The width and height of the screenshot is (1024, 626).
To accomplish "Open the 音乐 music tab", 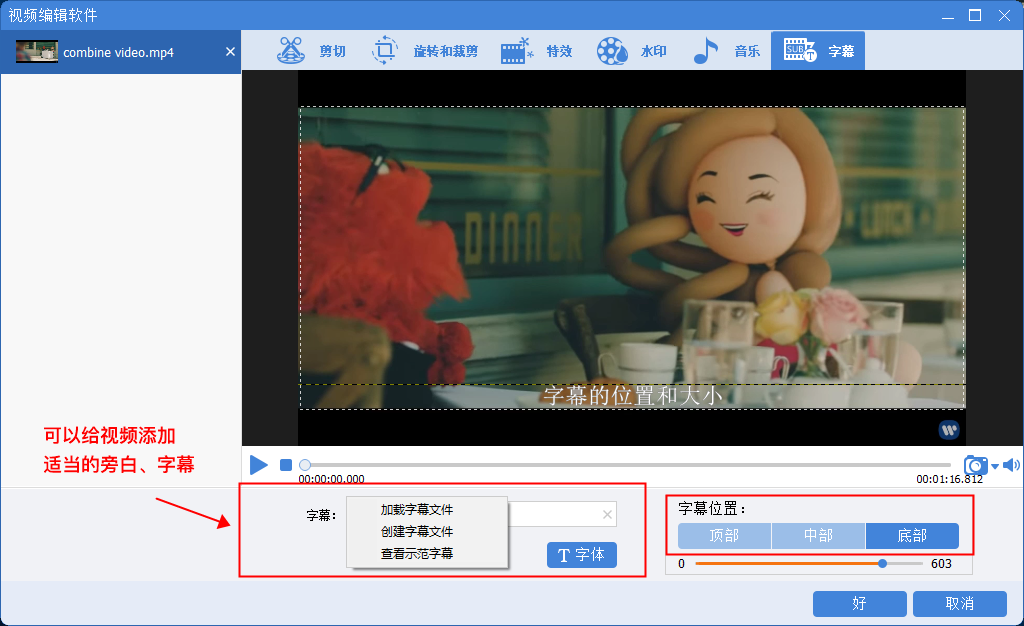I will (726, 51).
